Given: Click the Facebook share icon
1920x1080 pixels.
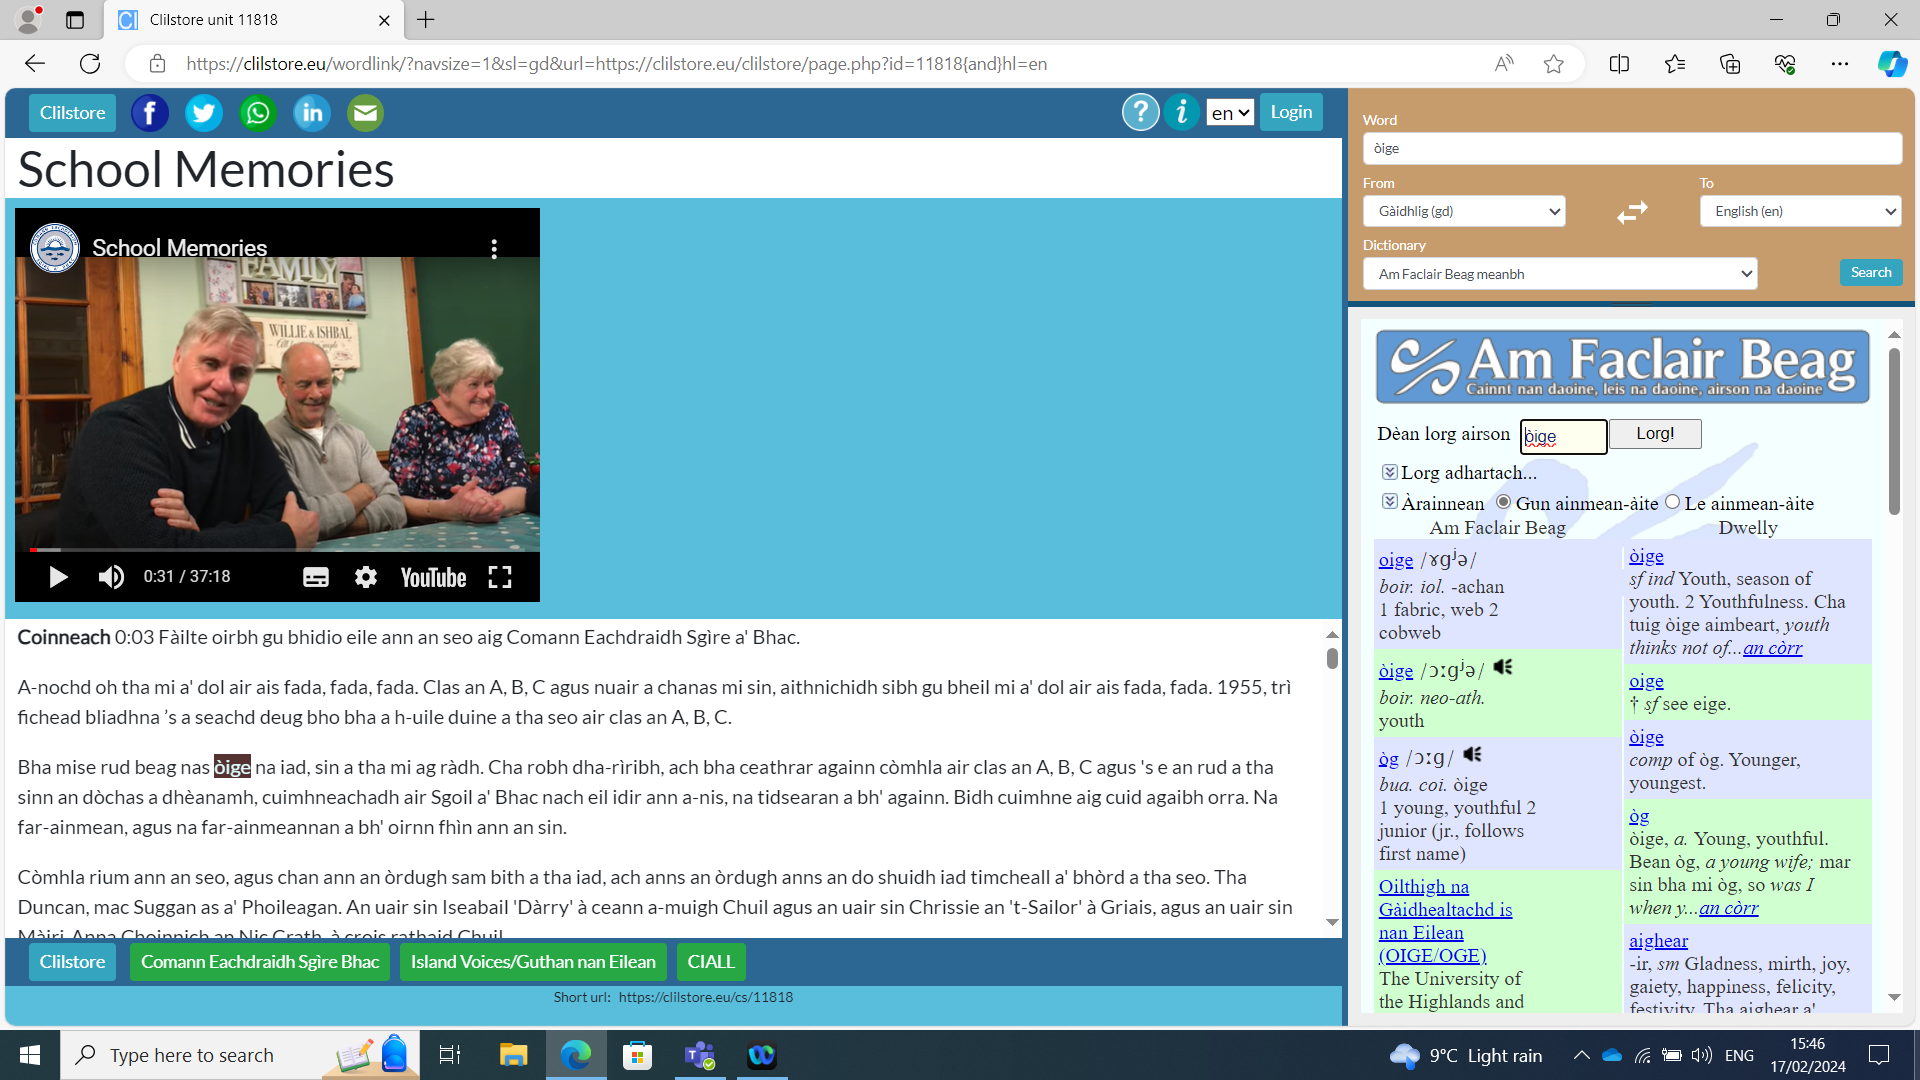Looking at the screenshot, I should coord(149,112).
